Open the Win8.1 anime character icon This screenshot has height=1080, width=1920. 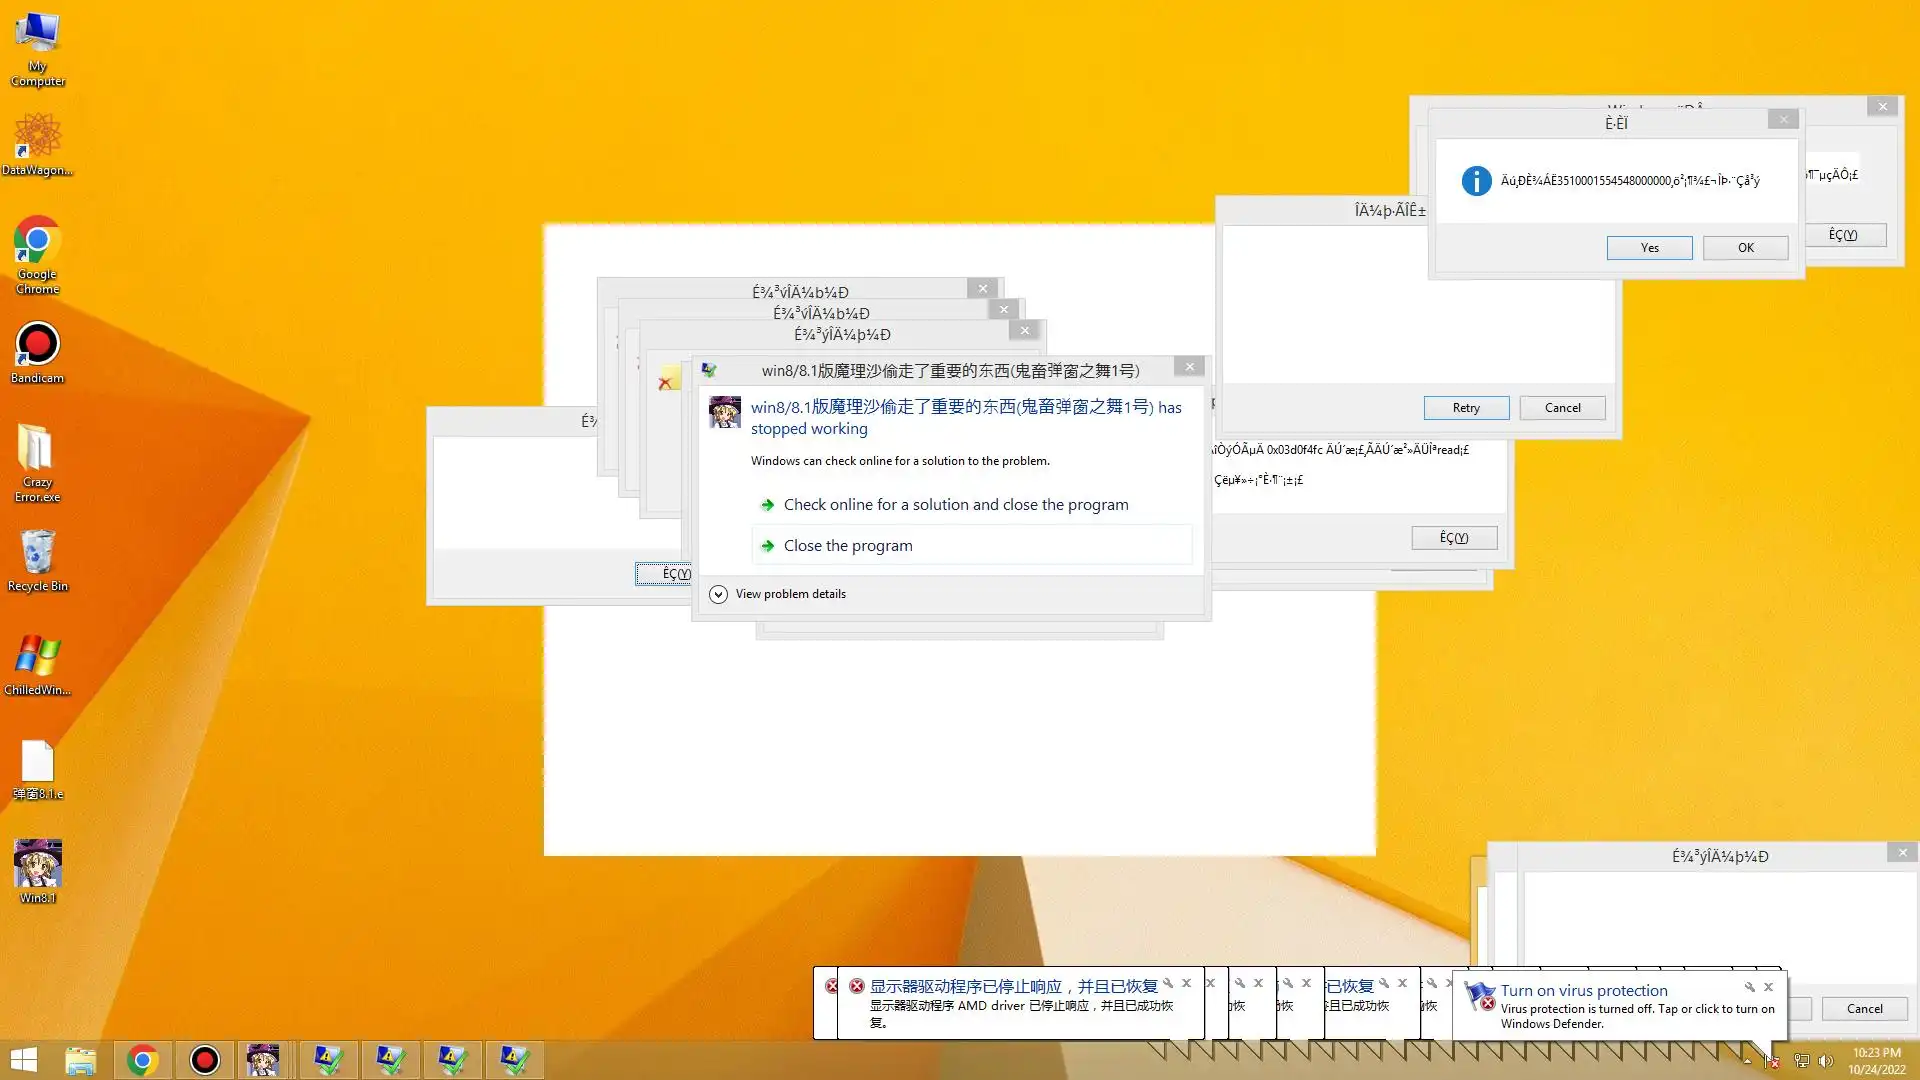click(x=37, y=870)
